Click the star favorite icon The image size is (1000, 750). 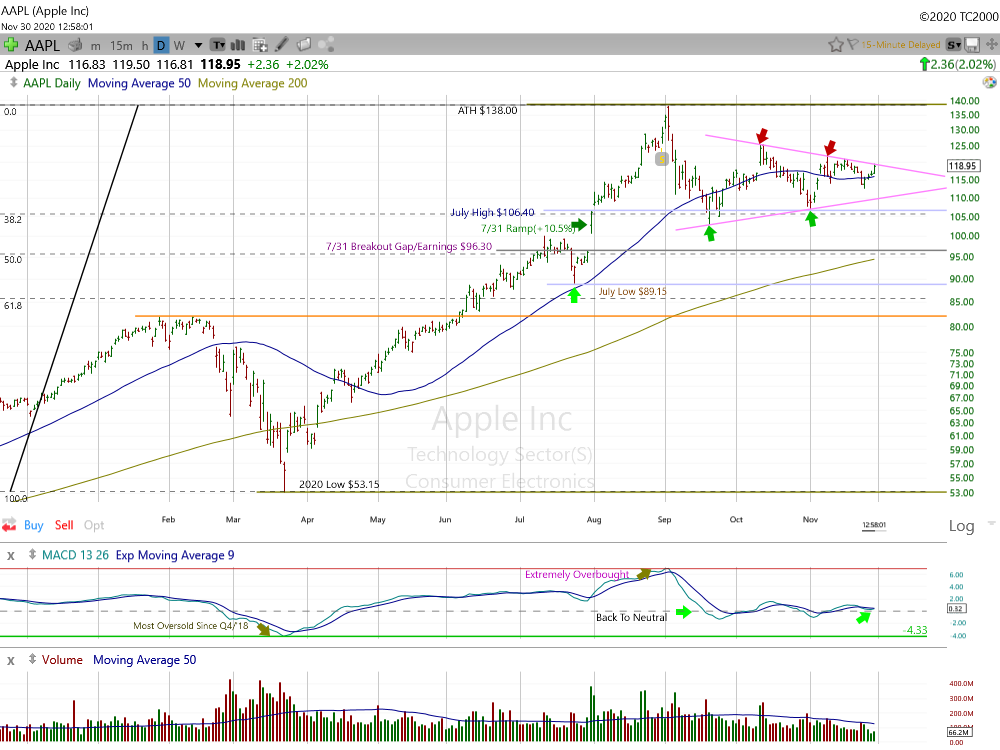(835, 45)
